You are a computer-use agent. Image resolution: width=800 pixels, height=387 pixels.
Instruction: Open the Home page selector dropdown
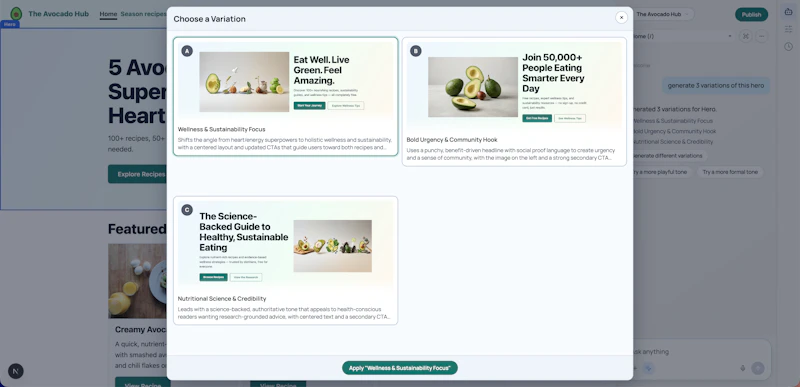[683, 36]
